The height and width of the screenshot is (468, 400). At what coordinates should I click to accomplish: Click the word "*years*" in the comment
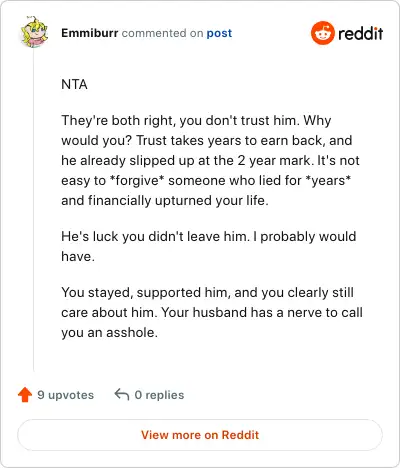(328, 180)
